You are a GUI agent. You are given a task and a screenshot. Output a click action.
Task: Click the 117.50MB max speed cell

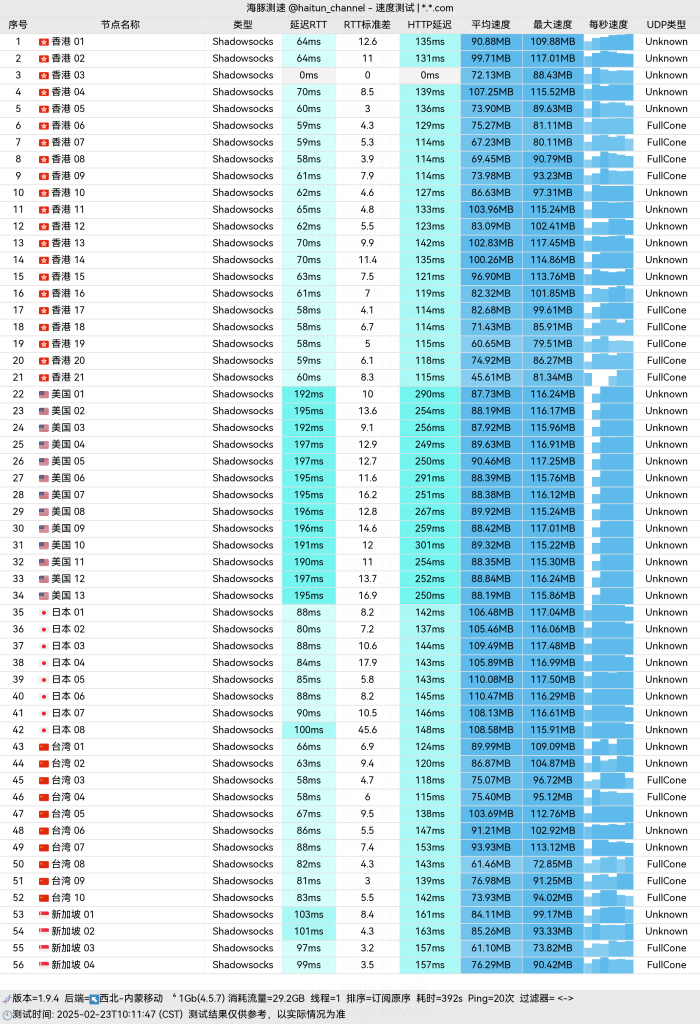tap(553, 680)
